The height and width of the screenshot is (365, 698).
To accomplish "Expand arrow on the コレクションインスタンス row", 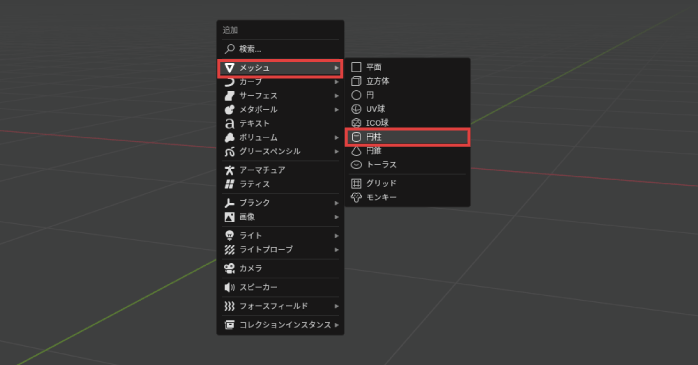I will click(337, 325).
